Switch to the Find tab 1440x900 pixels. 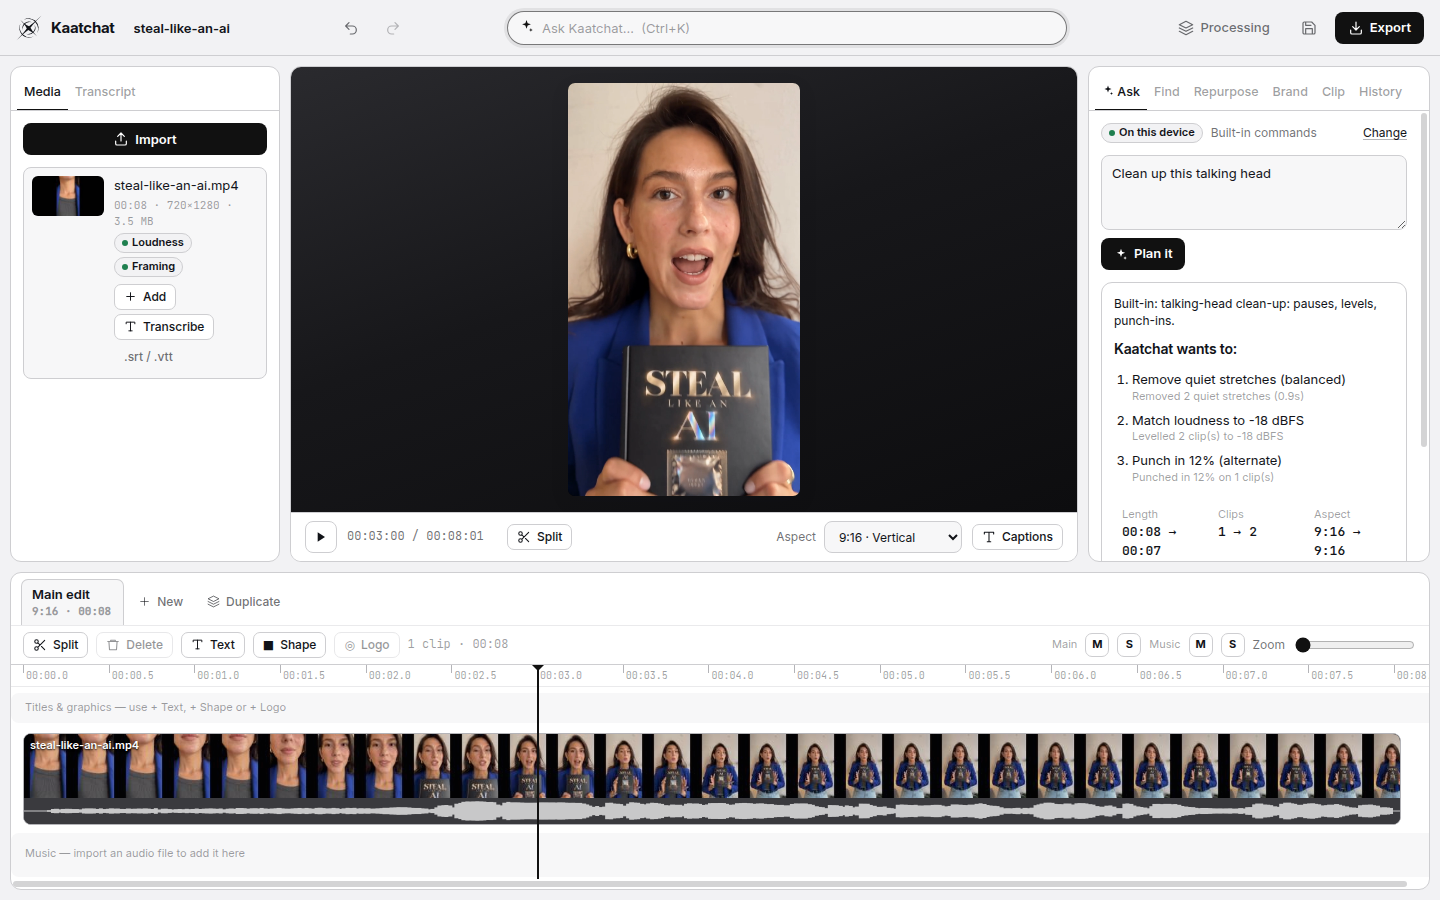coord(1166,92)
